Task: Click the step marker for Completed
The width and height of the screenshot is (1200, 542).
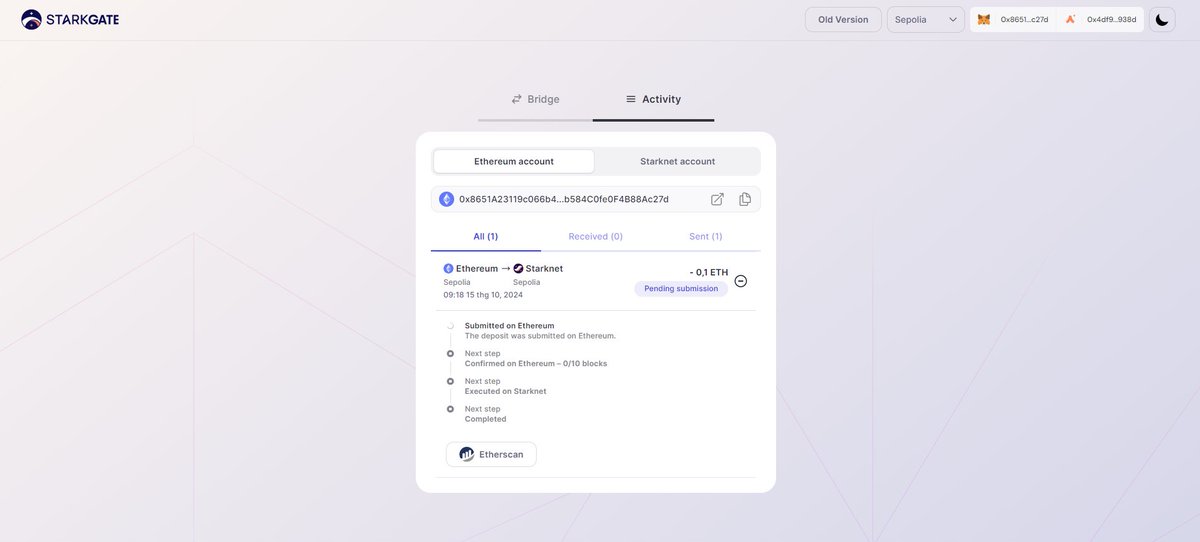Action: pos(450,409)
